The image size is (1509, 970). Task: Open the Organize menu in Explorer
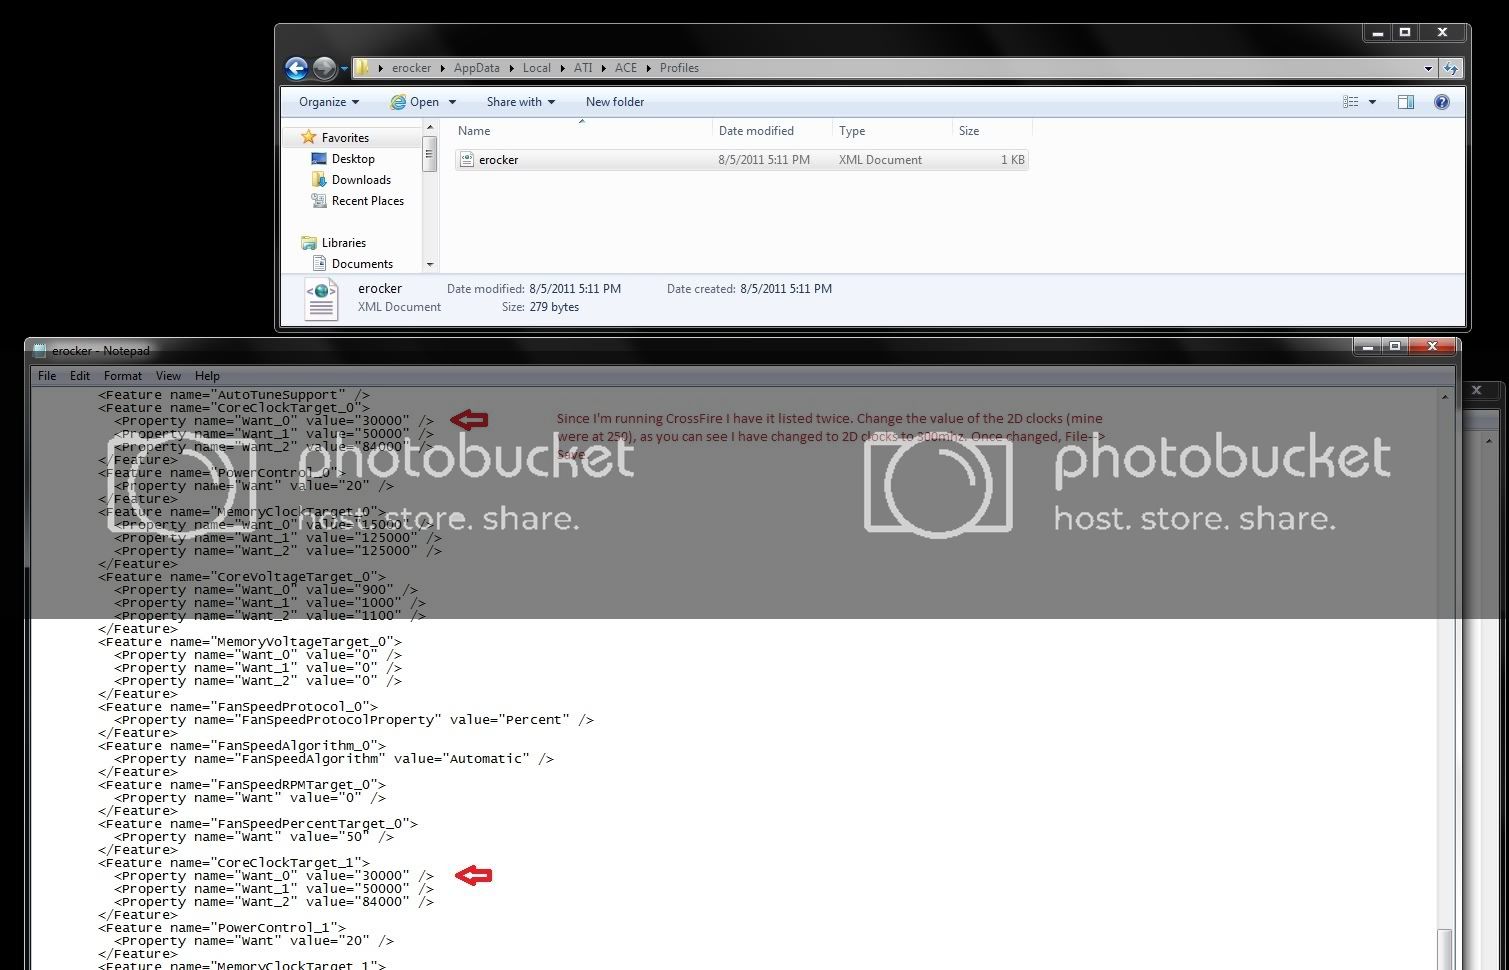329,102
